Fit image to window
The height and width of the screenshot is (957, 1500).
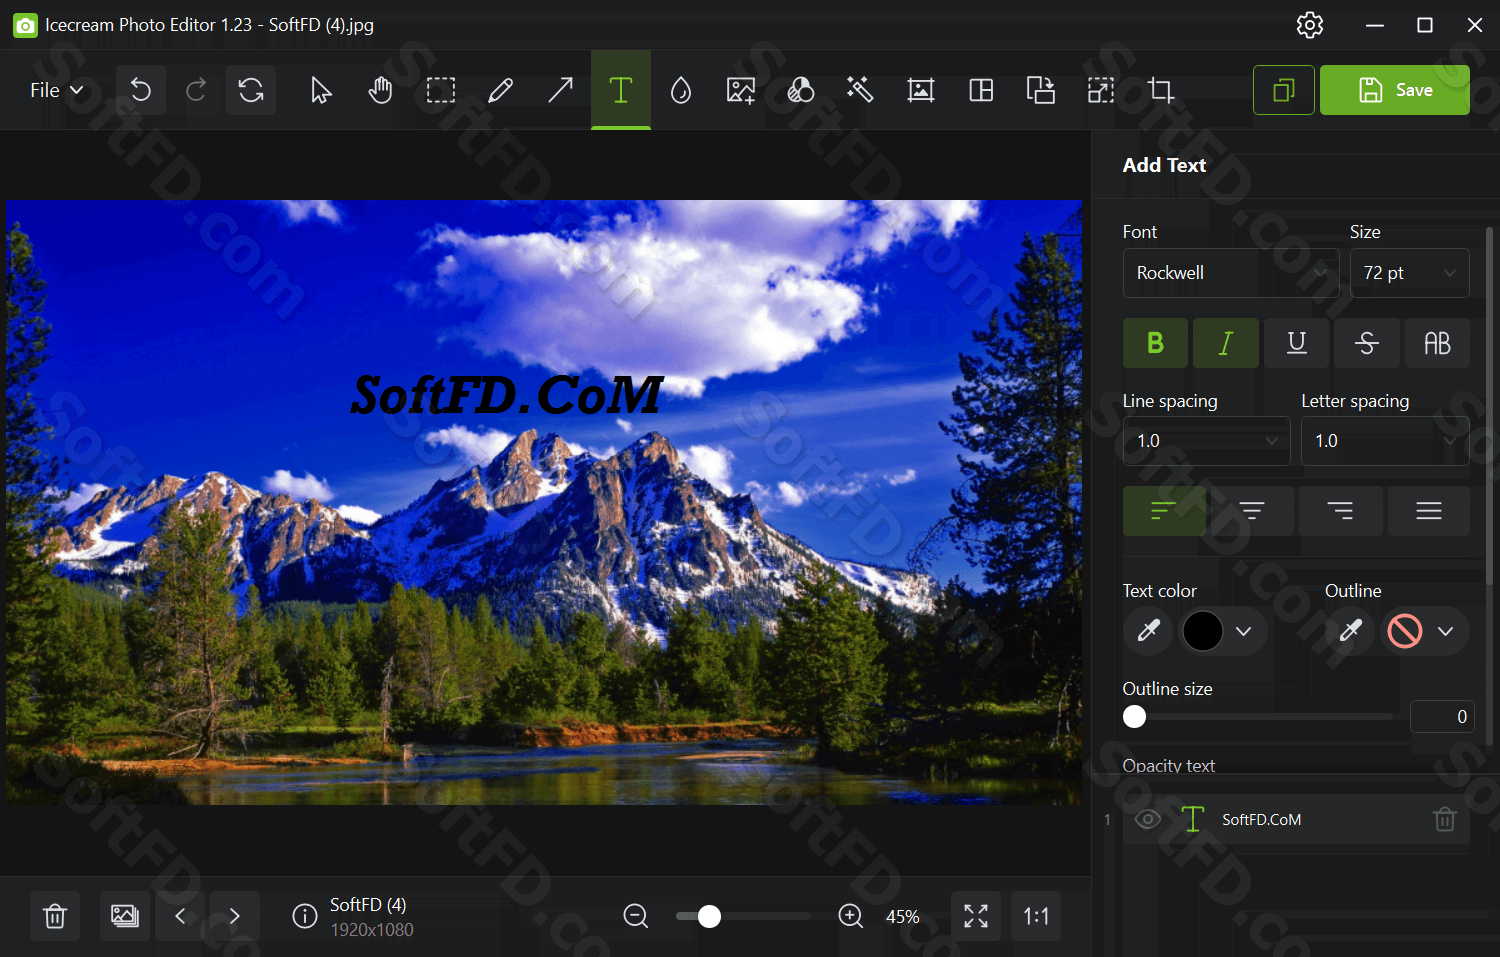[x=976, y=916]
